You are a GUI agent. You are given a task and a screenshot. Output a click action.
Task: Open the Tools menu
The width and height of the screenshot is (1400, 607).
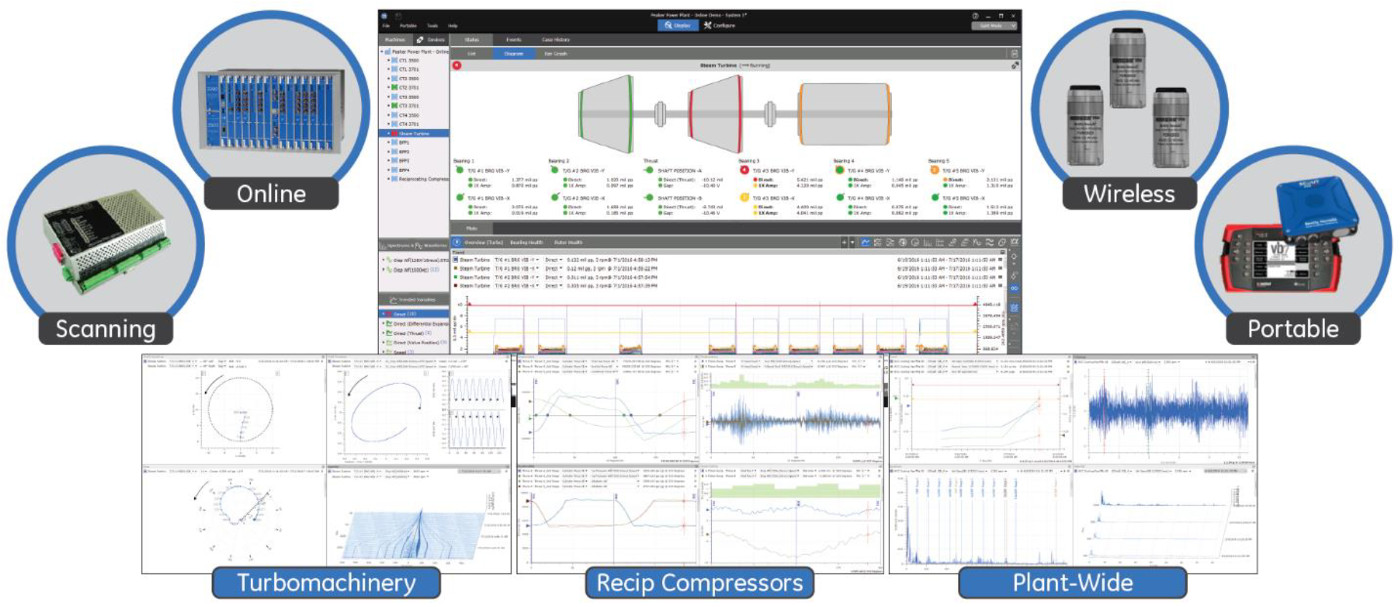point(432,26)
